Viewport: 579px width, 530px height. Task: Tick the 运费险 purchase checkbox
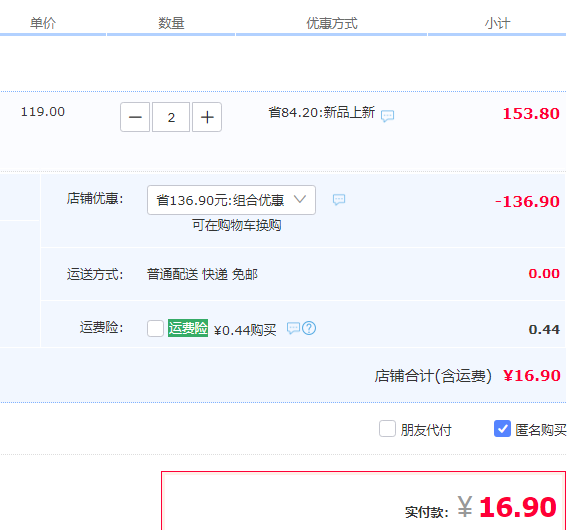coord(155,328)
